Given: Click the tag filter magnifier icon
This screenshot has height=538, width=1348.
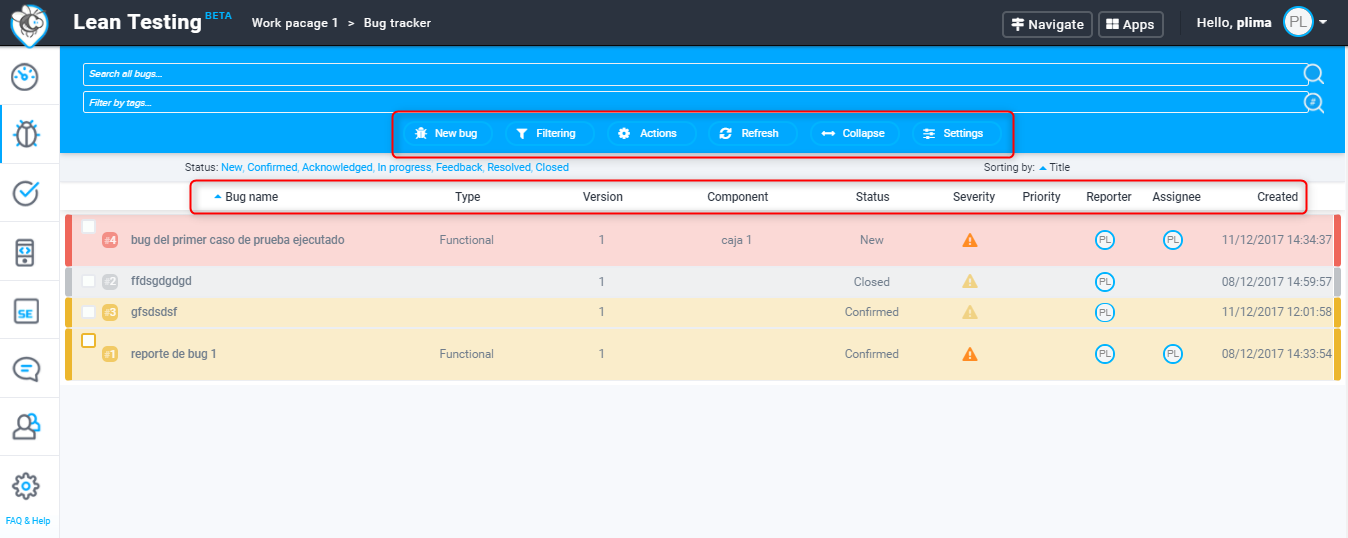Looking at the screenshot, I should coord(1313,102).
